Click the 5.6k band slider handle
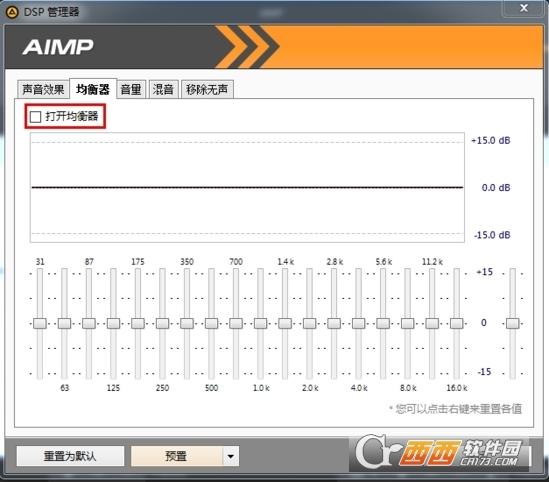Viewport: 549px width, 482px height. (383, 323)
